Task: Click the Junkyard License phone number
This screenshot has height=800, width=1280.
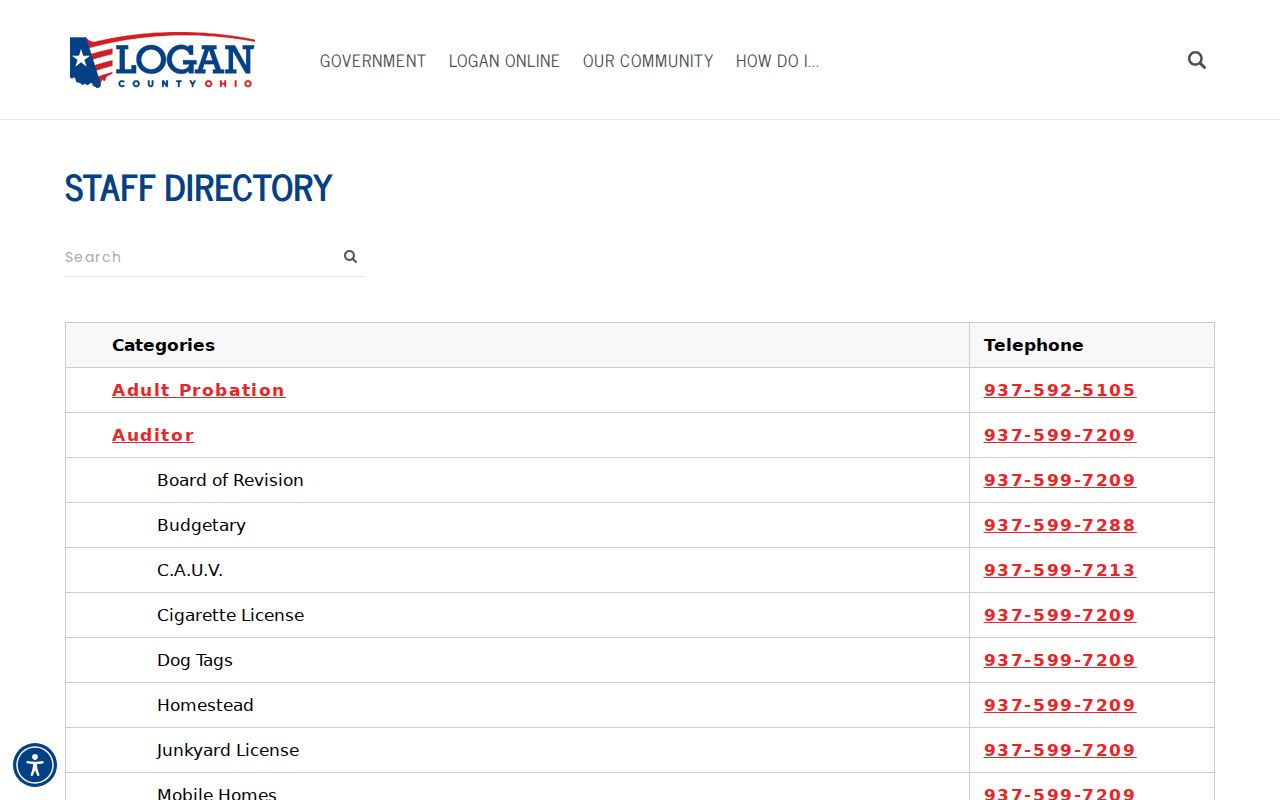Action: [x=1059, y=750]
